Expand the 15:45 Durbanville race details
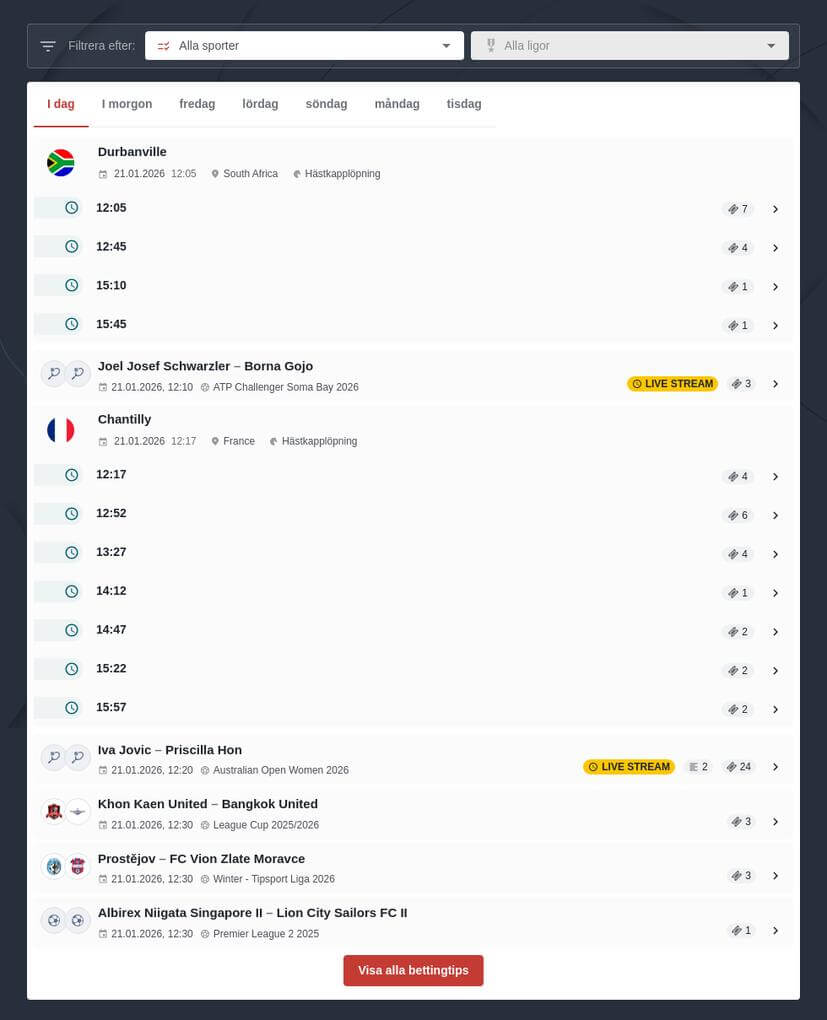The width and height of the screenshot is (827, 1020). (776, 325)
